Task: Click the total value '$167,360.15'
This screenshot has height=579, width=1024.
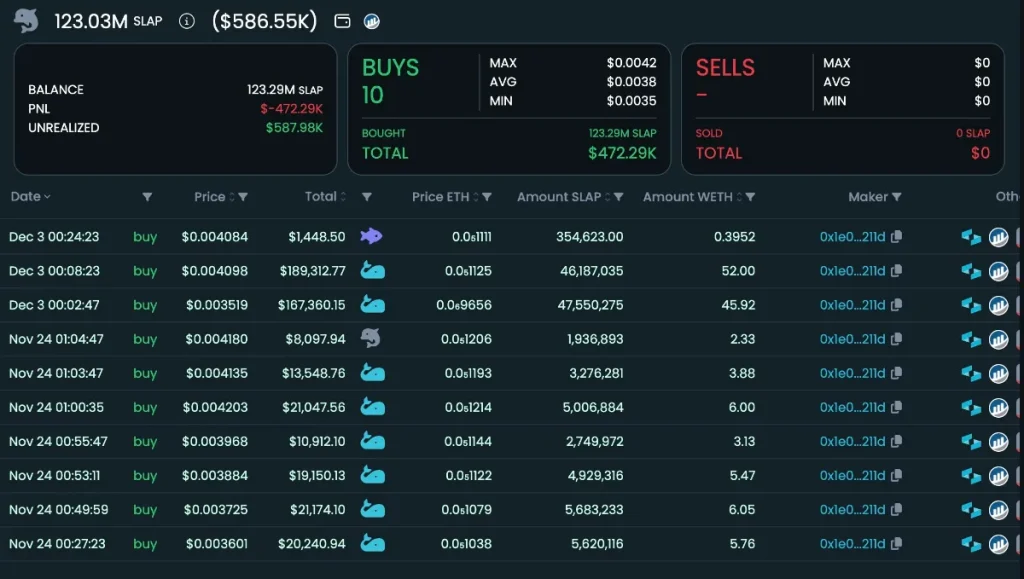Action: click(x=312, y=305)
